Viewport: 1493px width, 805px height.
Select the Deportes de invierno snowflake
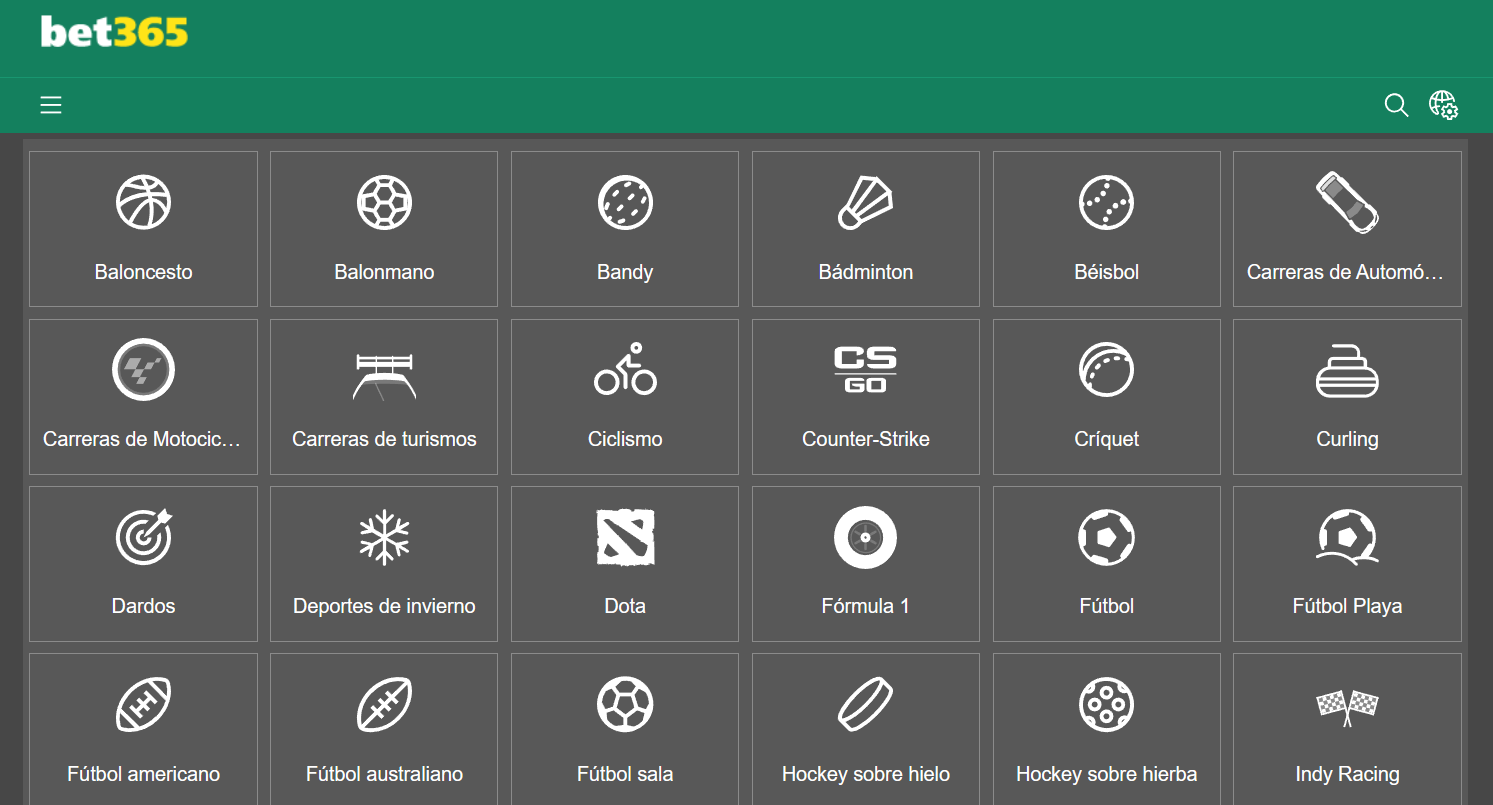(x=384, y=537)
